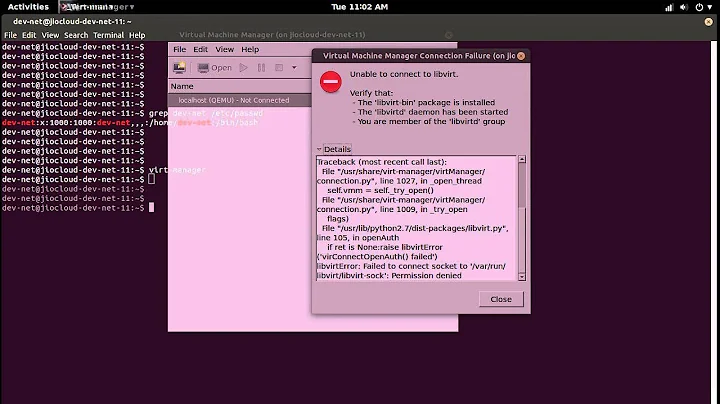Close the Connection Failure dialog via title icon
The image size is (720, 404).
pyautogui.click(x=521, y=56)
